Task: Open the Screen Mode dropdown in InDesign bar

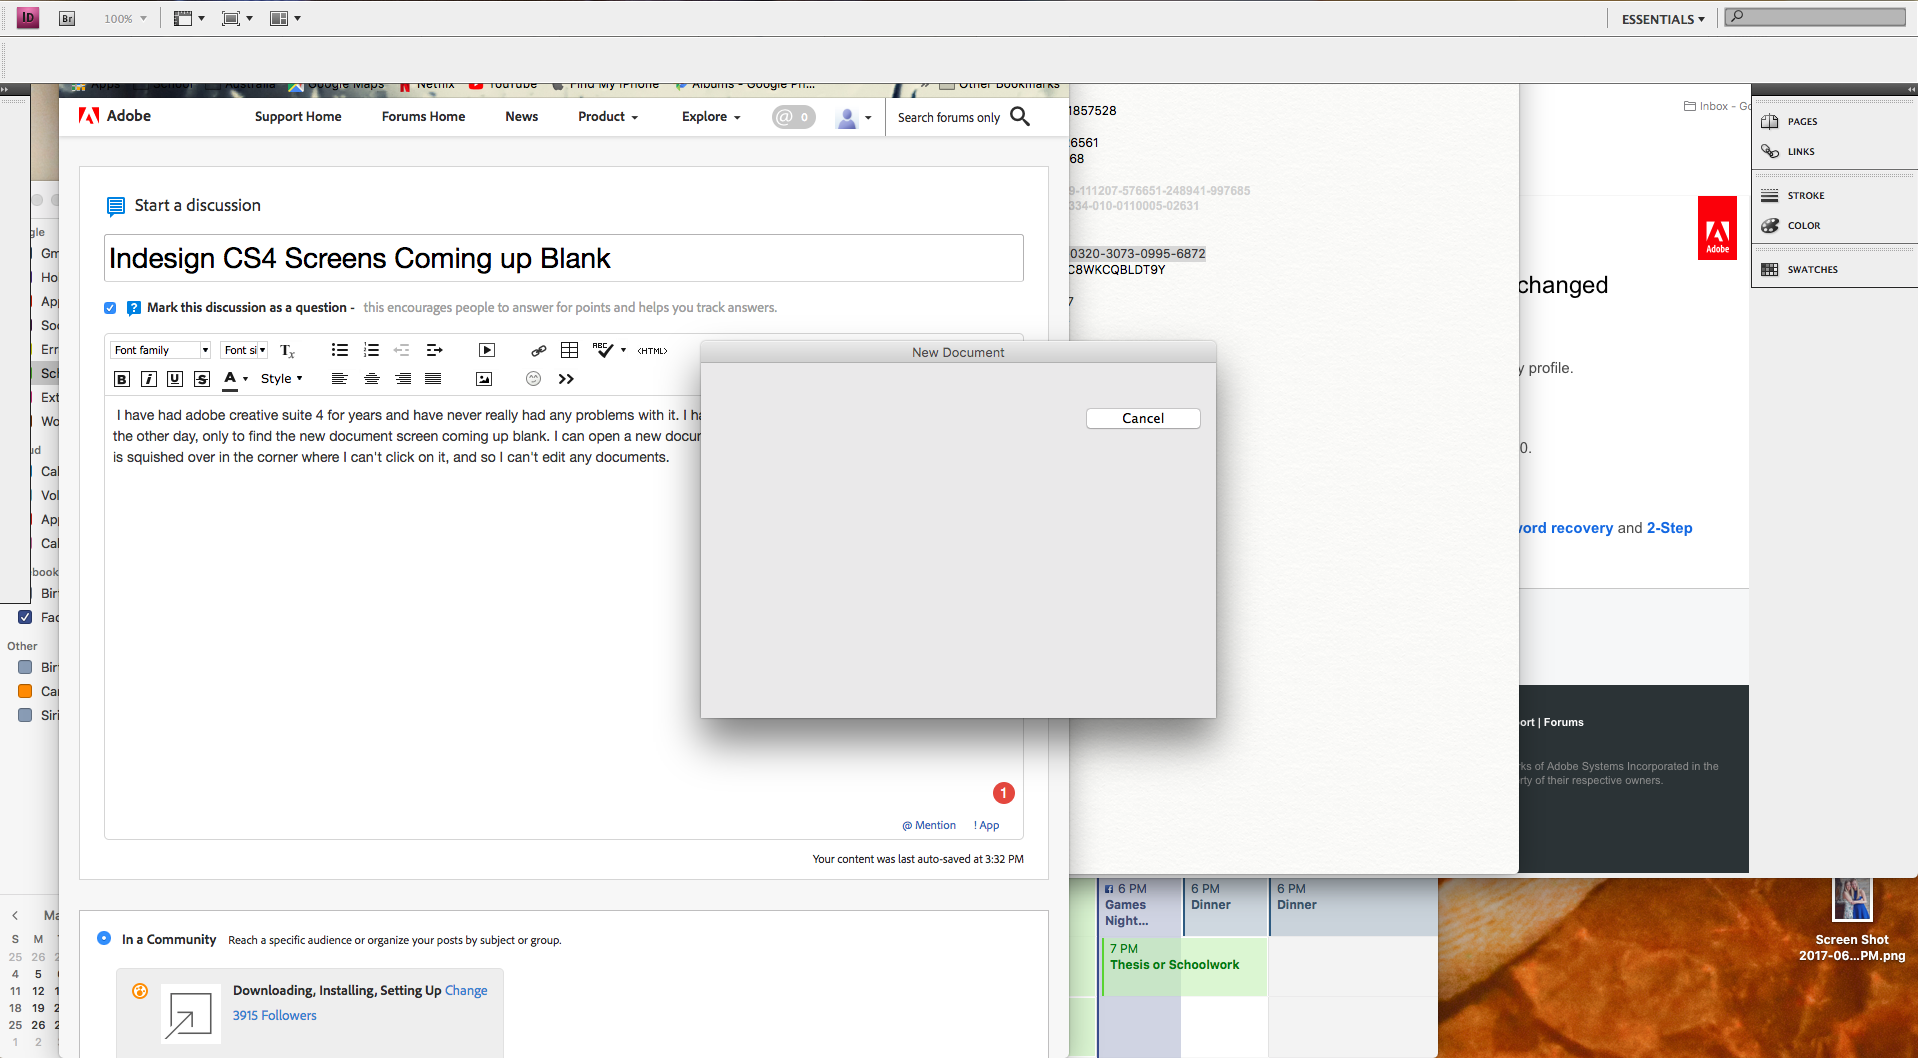Action: coord(237,18)
